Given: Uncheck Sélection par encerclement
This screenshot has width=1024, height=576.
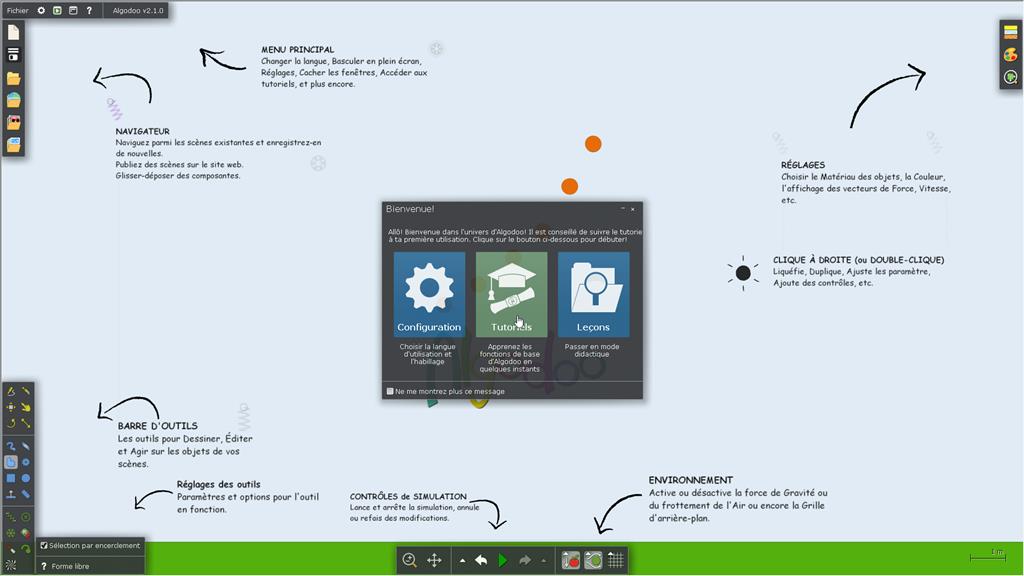Looking at the screenshot, I should (44, 545).
